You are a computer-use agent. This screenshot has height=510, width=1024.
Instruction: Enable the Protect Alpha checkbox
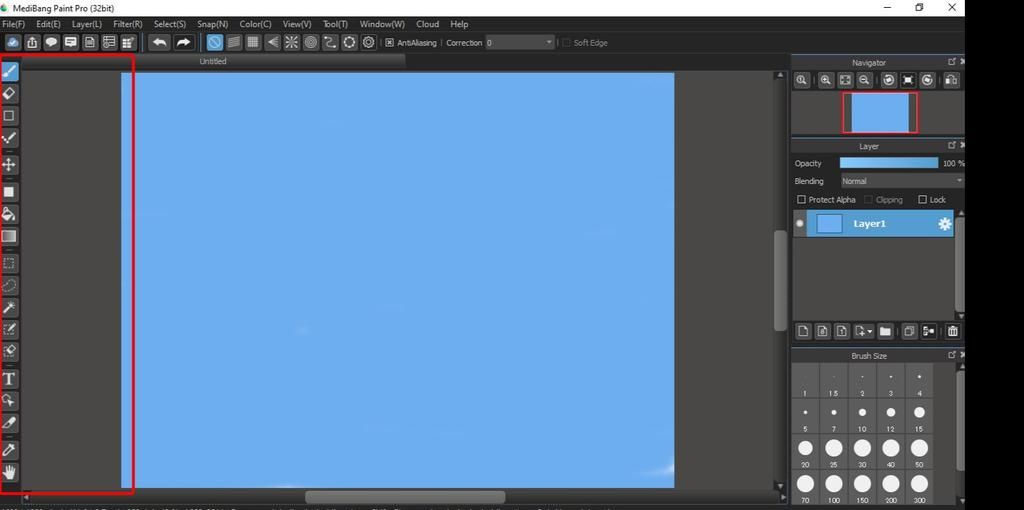pyautogui.click(x=801, y=199)
